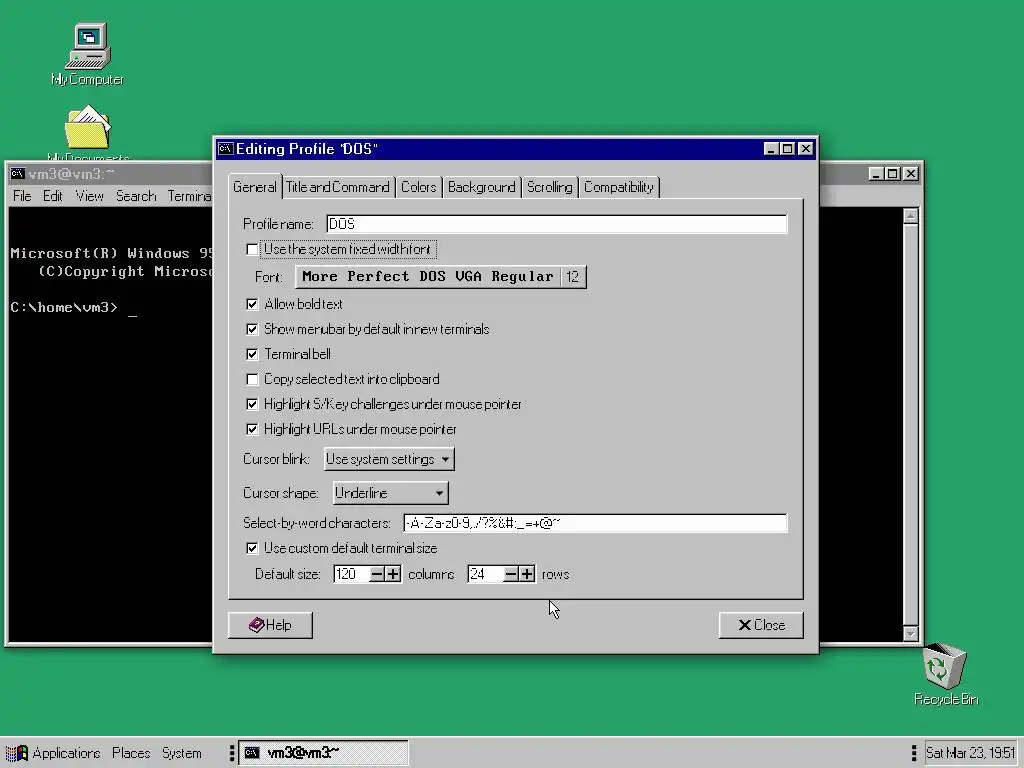Viewport: 1024px width, 768px height.
Task: Toggle the Terminal bell checkbox
Action: [x=252, y=354]
